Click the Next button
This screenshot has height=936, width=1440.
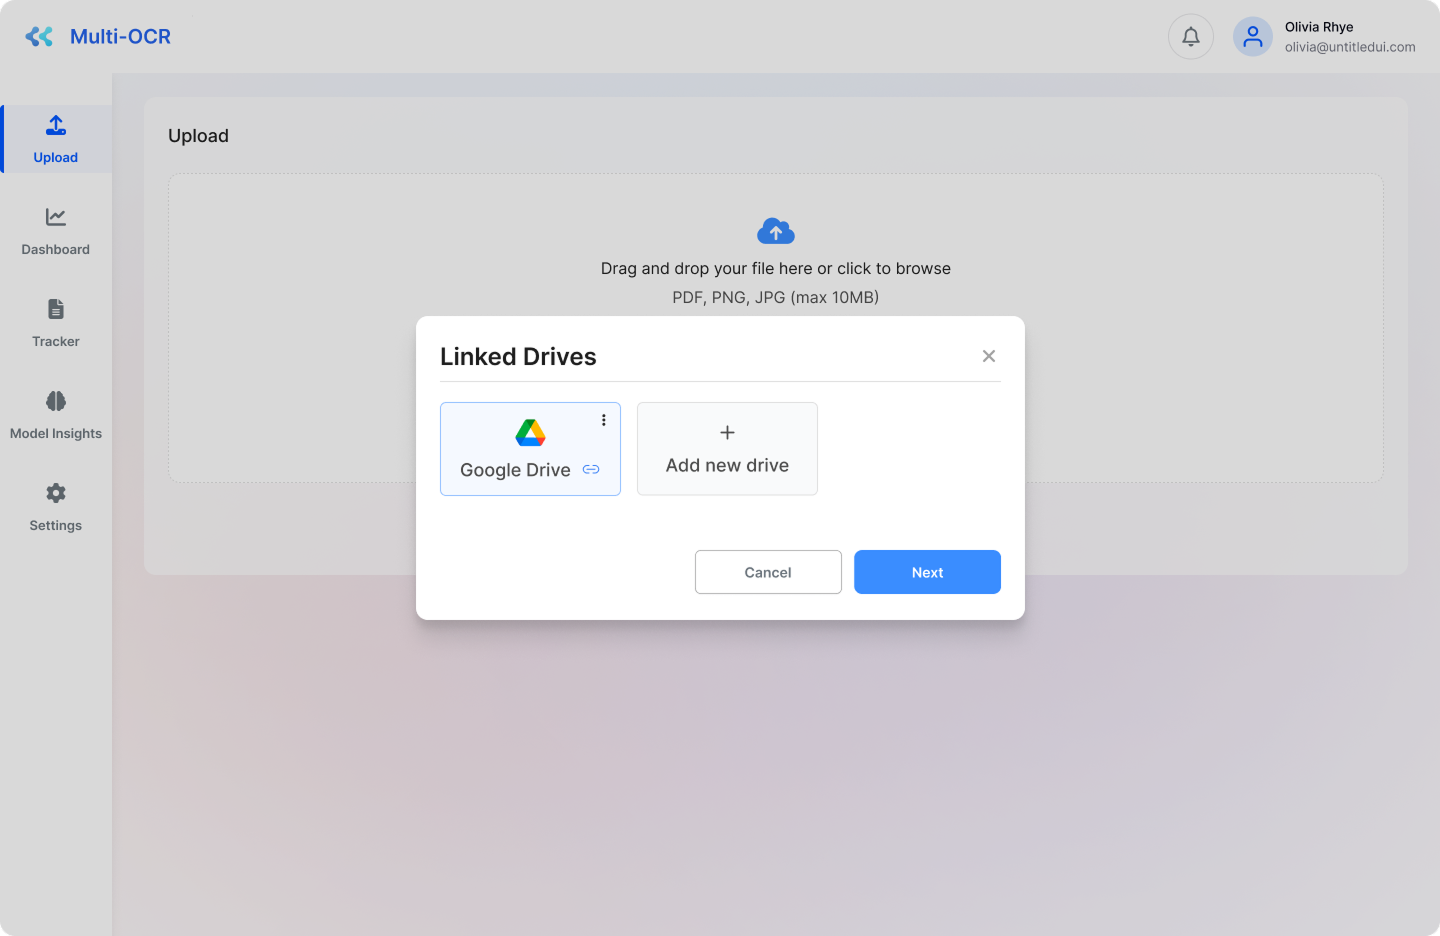(927, 572)
